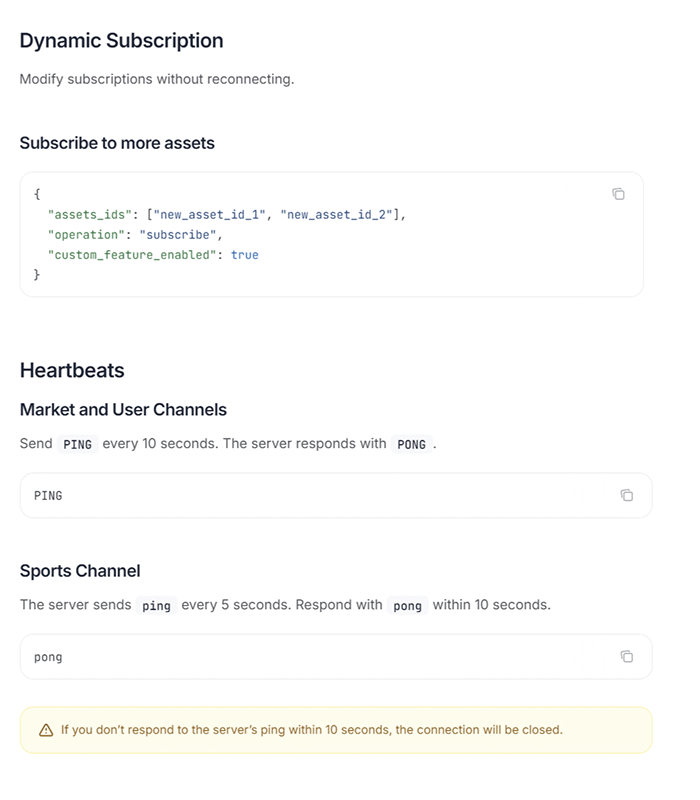Viewport: 700px width, 800px height.
Task: Click the "assets_ids" key in the JSON
Action: 87,214
